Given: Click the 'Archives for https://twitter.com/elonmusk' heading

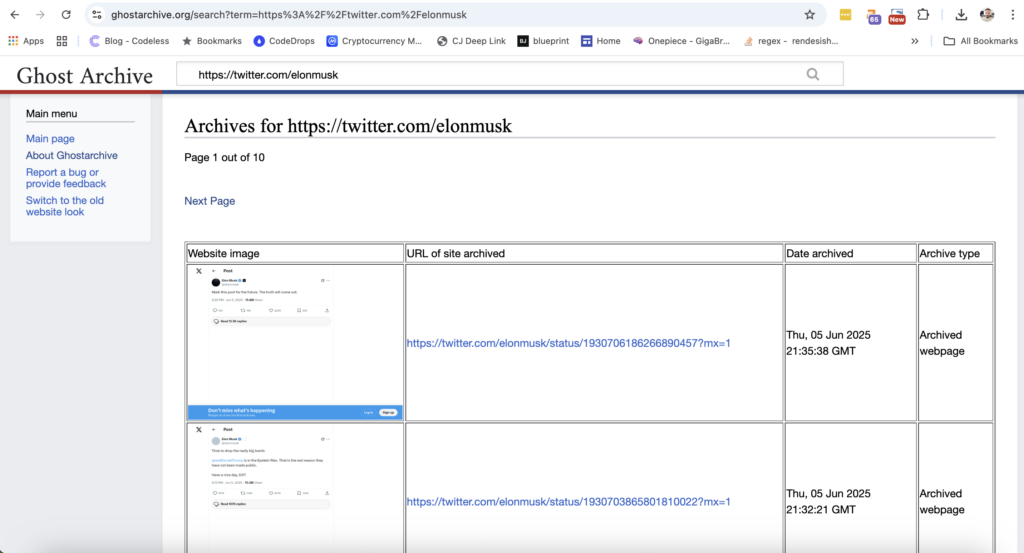Looking at the screenshot, I should pyautogui.click(x=348, y=126).
